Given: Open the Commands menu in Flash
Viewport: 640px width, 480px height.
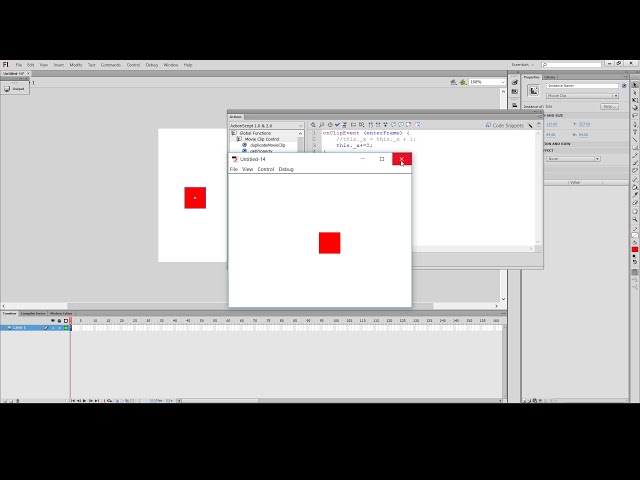Looking at the screenshot, I should point(111,65).
